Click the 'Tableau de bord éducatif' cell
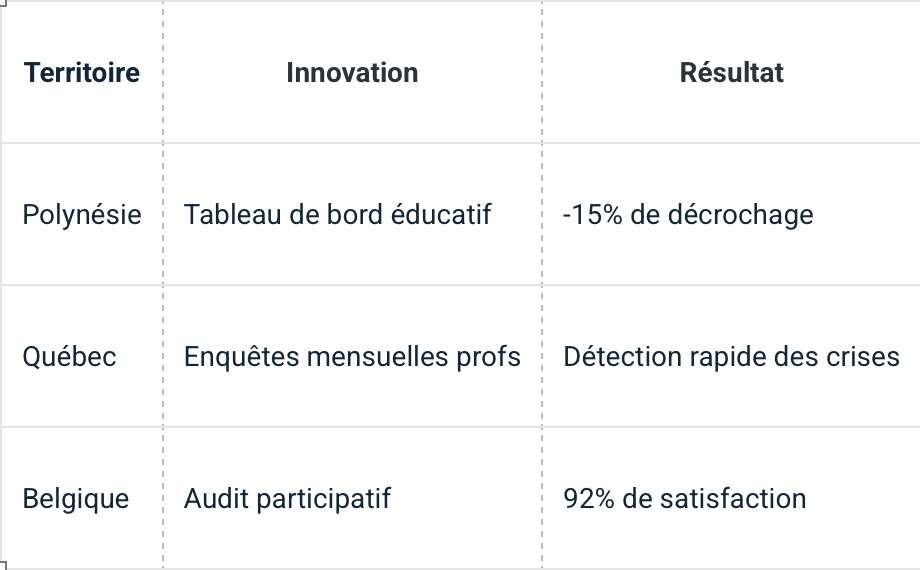920x570 pixels. pos(337,215)
